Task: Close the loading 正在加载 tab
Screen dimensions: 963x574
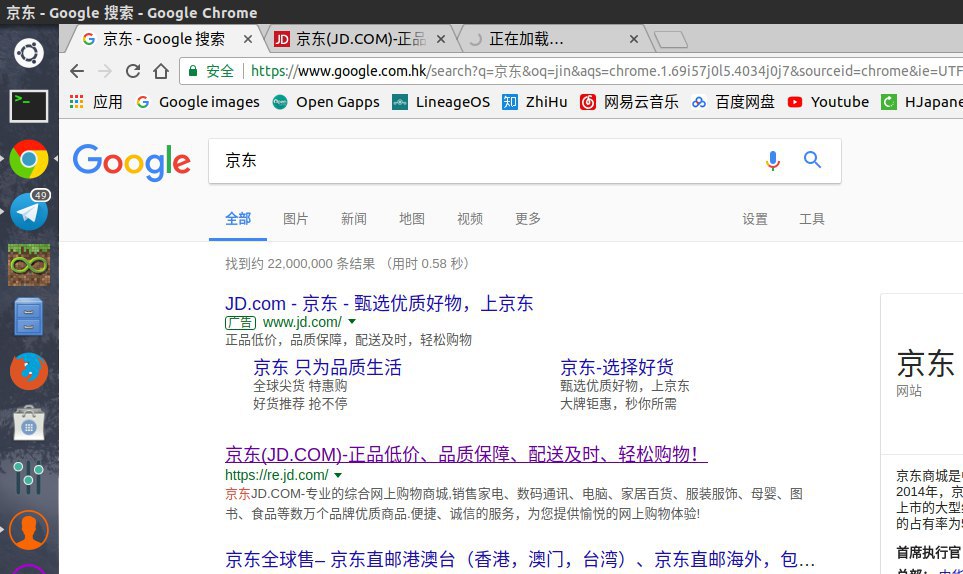Action: [x=633, y=39]
